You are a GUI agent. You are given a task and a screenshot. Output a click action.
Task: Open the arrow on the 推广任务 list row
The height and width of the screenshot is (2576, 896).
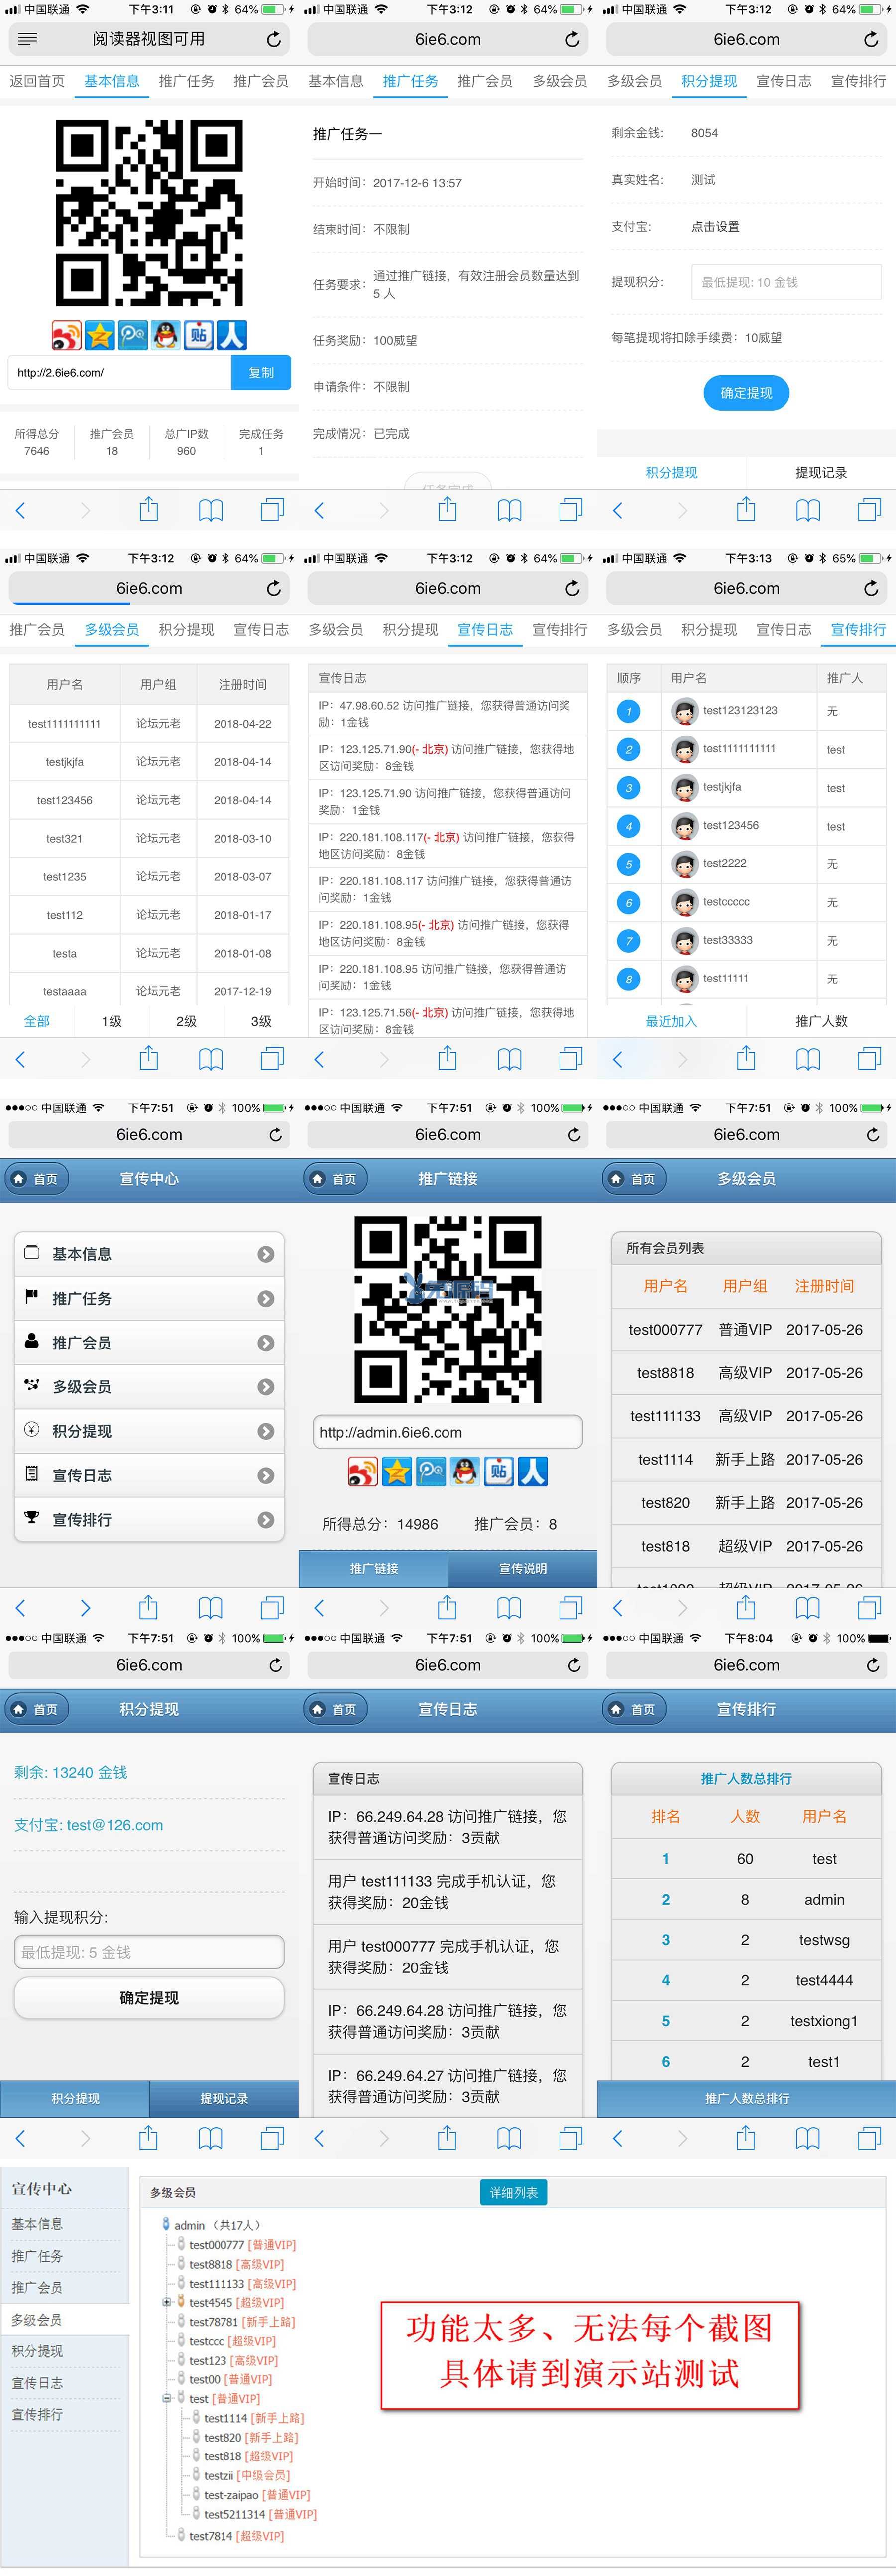(x=266, y=1298)
